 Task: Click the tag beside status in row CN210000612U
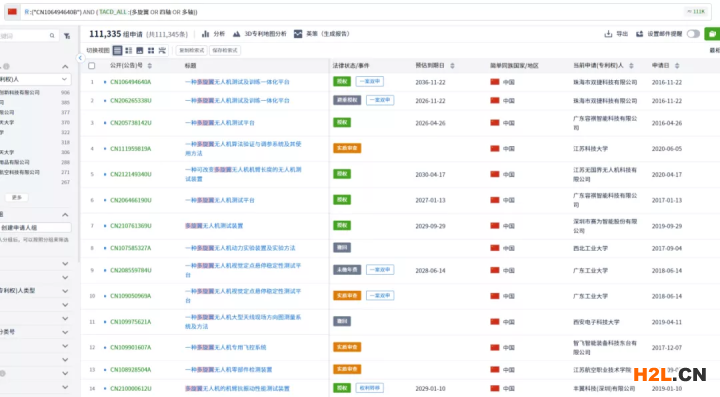pos(370,388)
